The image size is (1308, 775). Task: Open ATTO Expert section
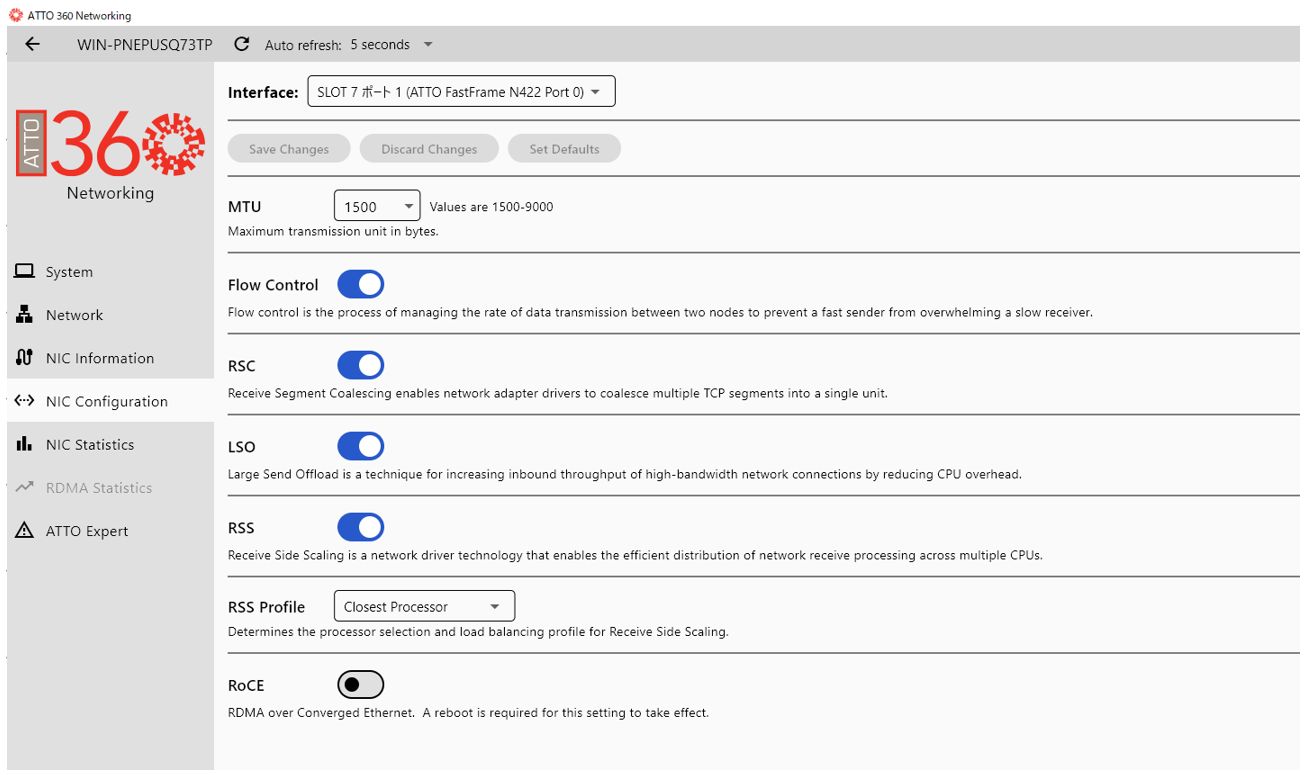click(110, 530)
